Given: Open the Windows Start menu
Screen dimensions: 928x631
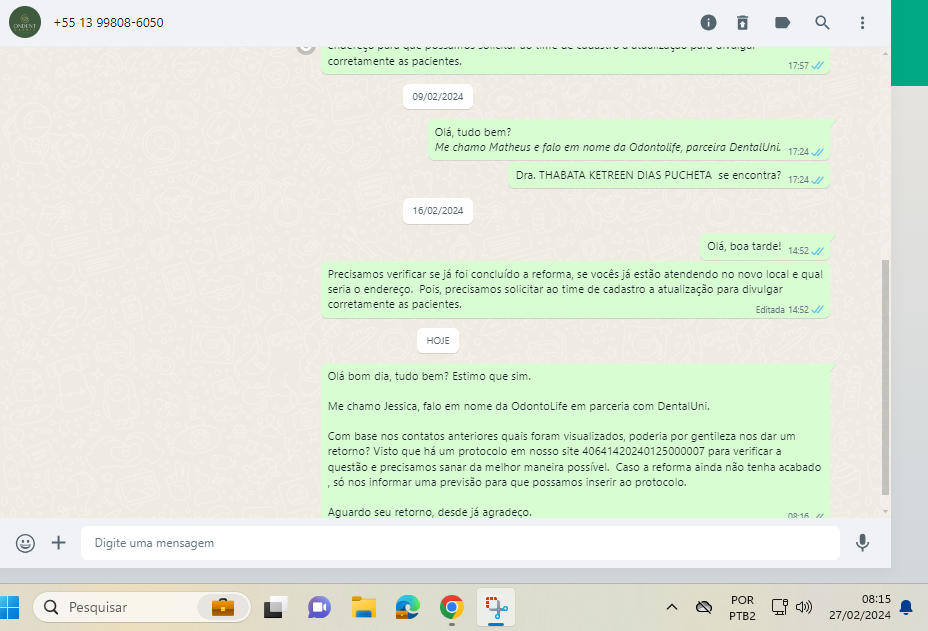Looking at the screenshot, I should click(9, 607).
